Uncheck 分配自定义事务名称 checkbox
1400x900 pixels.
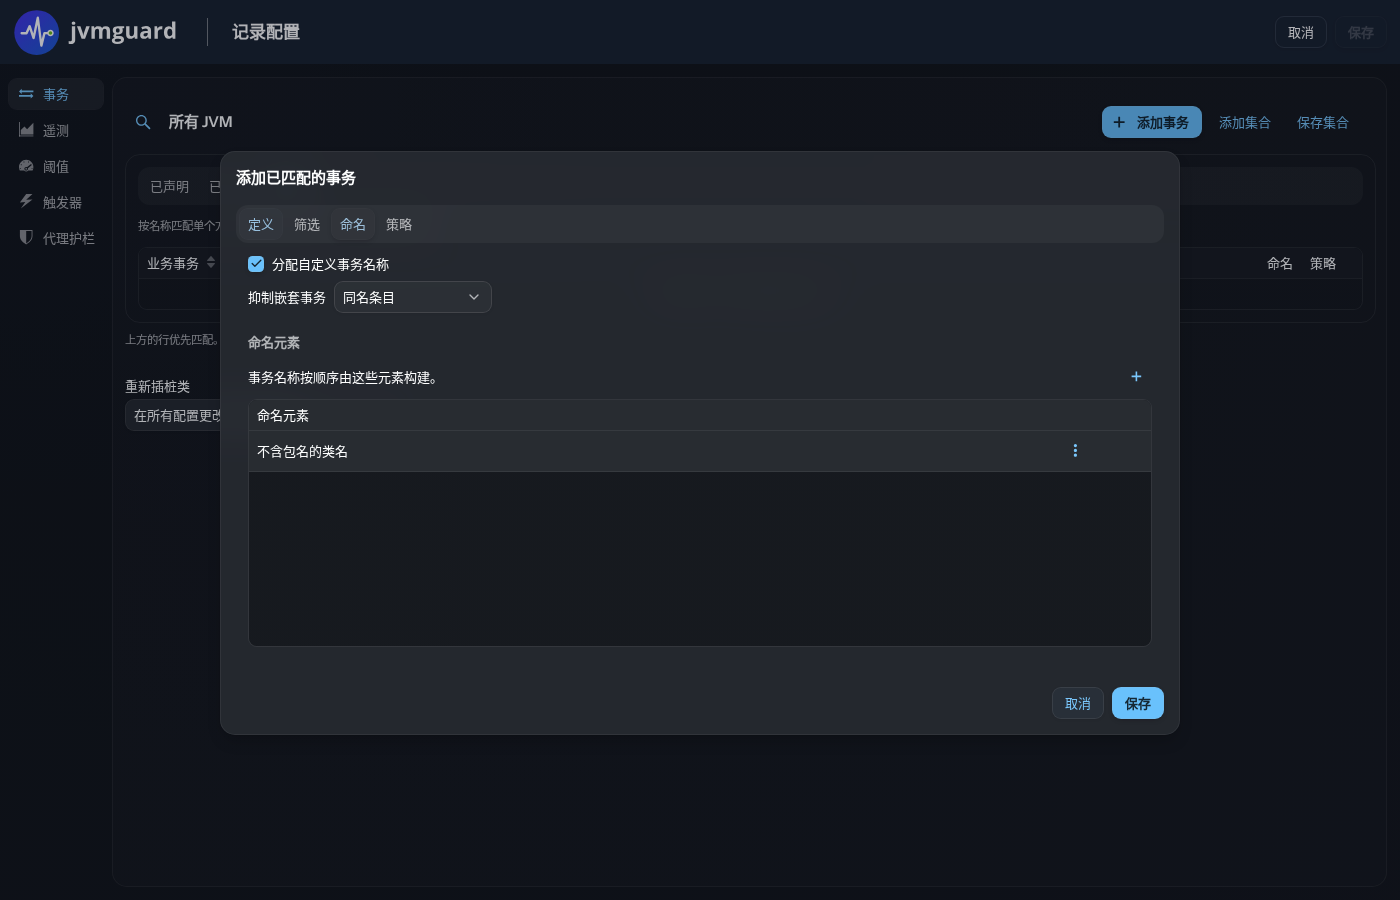click(x=256, y=264)
